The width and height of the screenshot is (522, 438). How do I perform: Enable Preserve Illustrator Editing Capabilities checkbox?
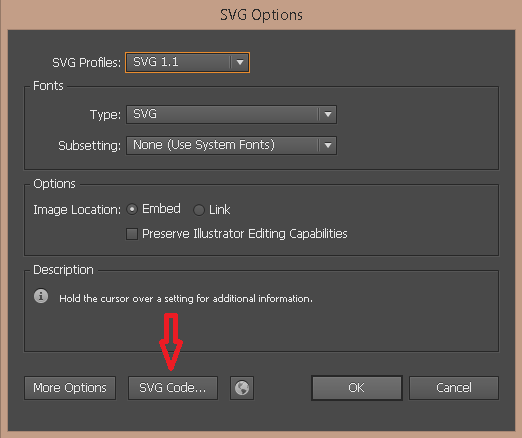[x=132, y=234]
